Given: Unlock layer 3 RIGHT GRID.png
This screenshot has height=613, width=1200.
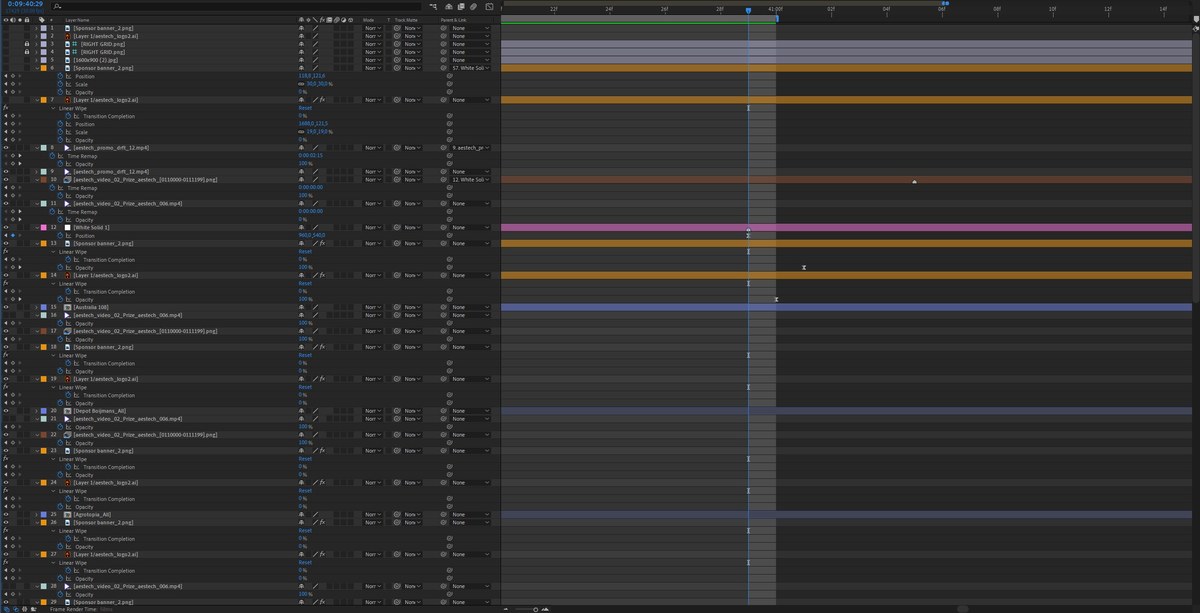Looking at the screenshot, I should point(26,44).
